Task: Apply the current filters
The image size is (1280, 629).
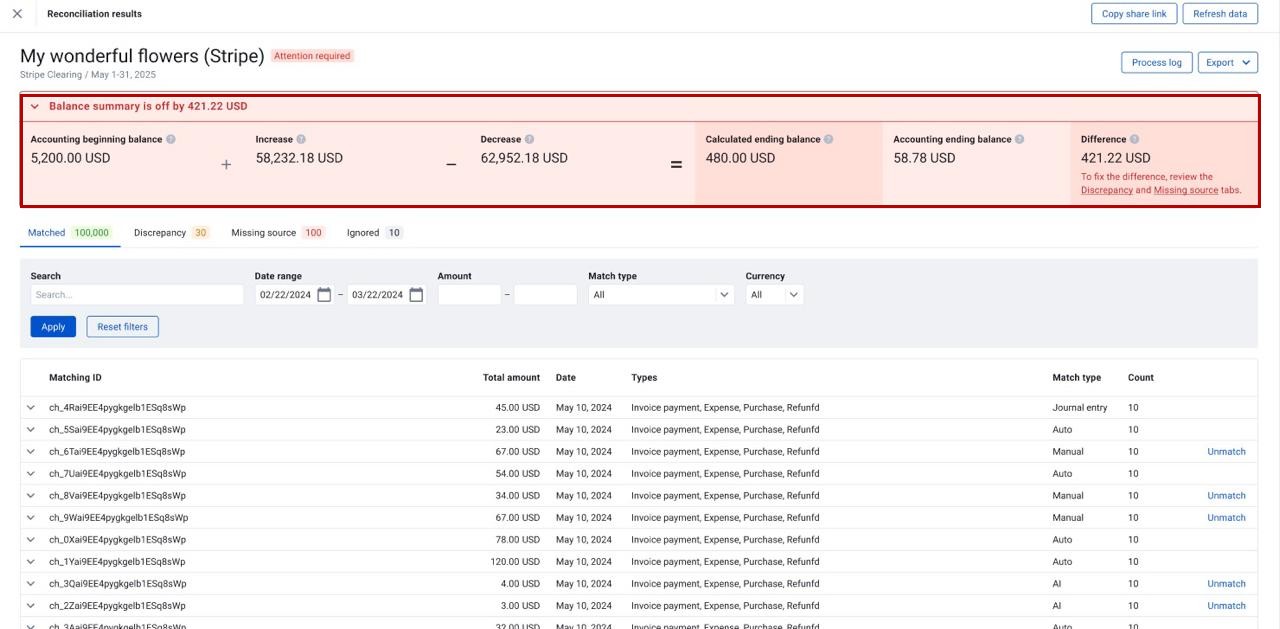Action: [x=53, y=327]
